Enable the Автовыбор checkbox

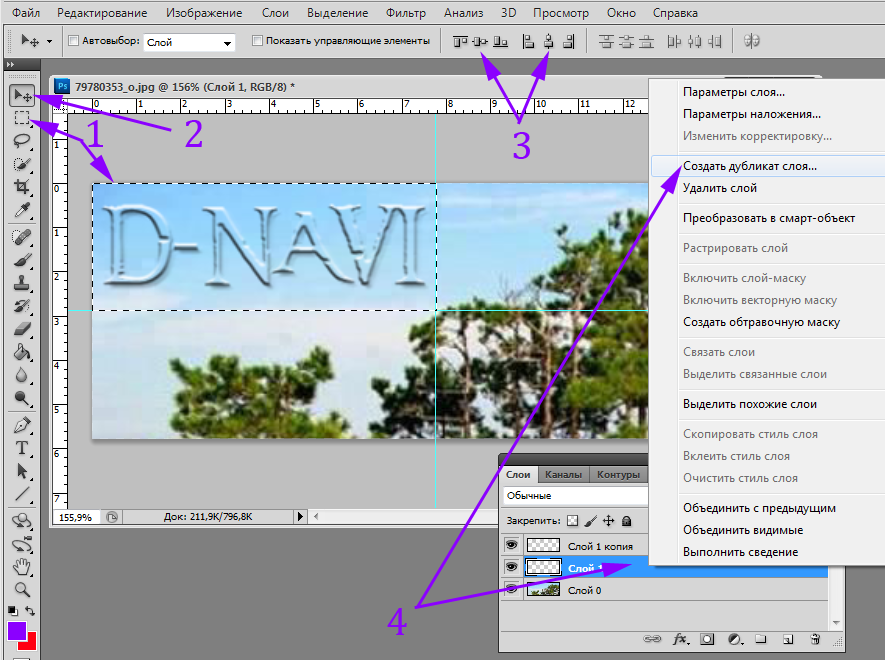tap(73, 41)
